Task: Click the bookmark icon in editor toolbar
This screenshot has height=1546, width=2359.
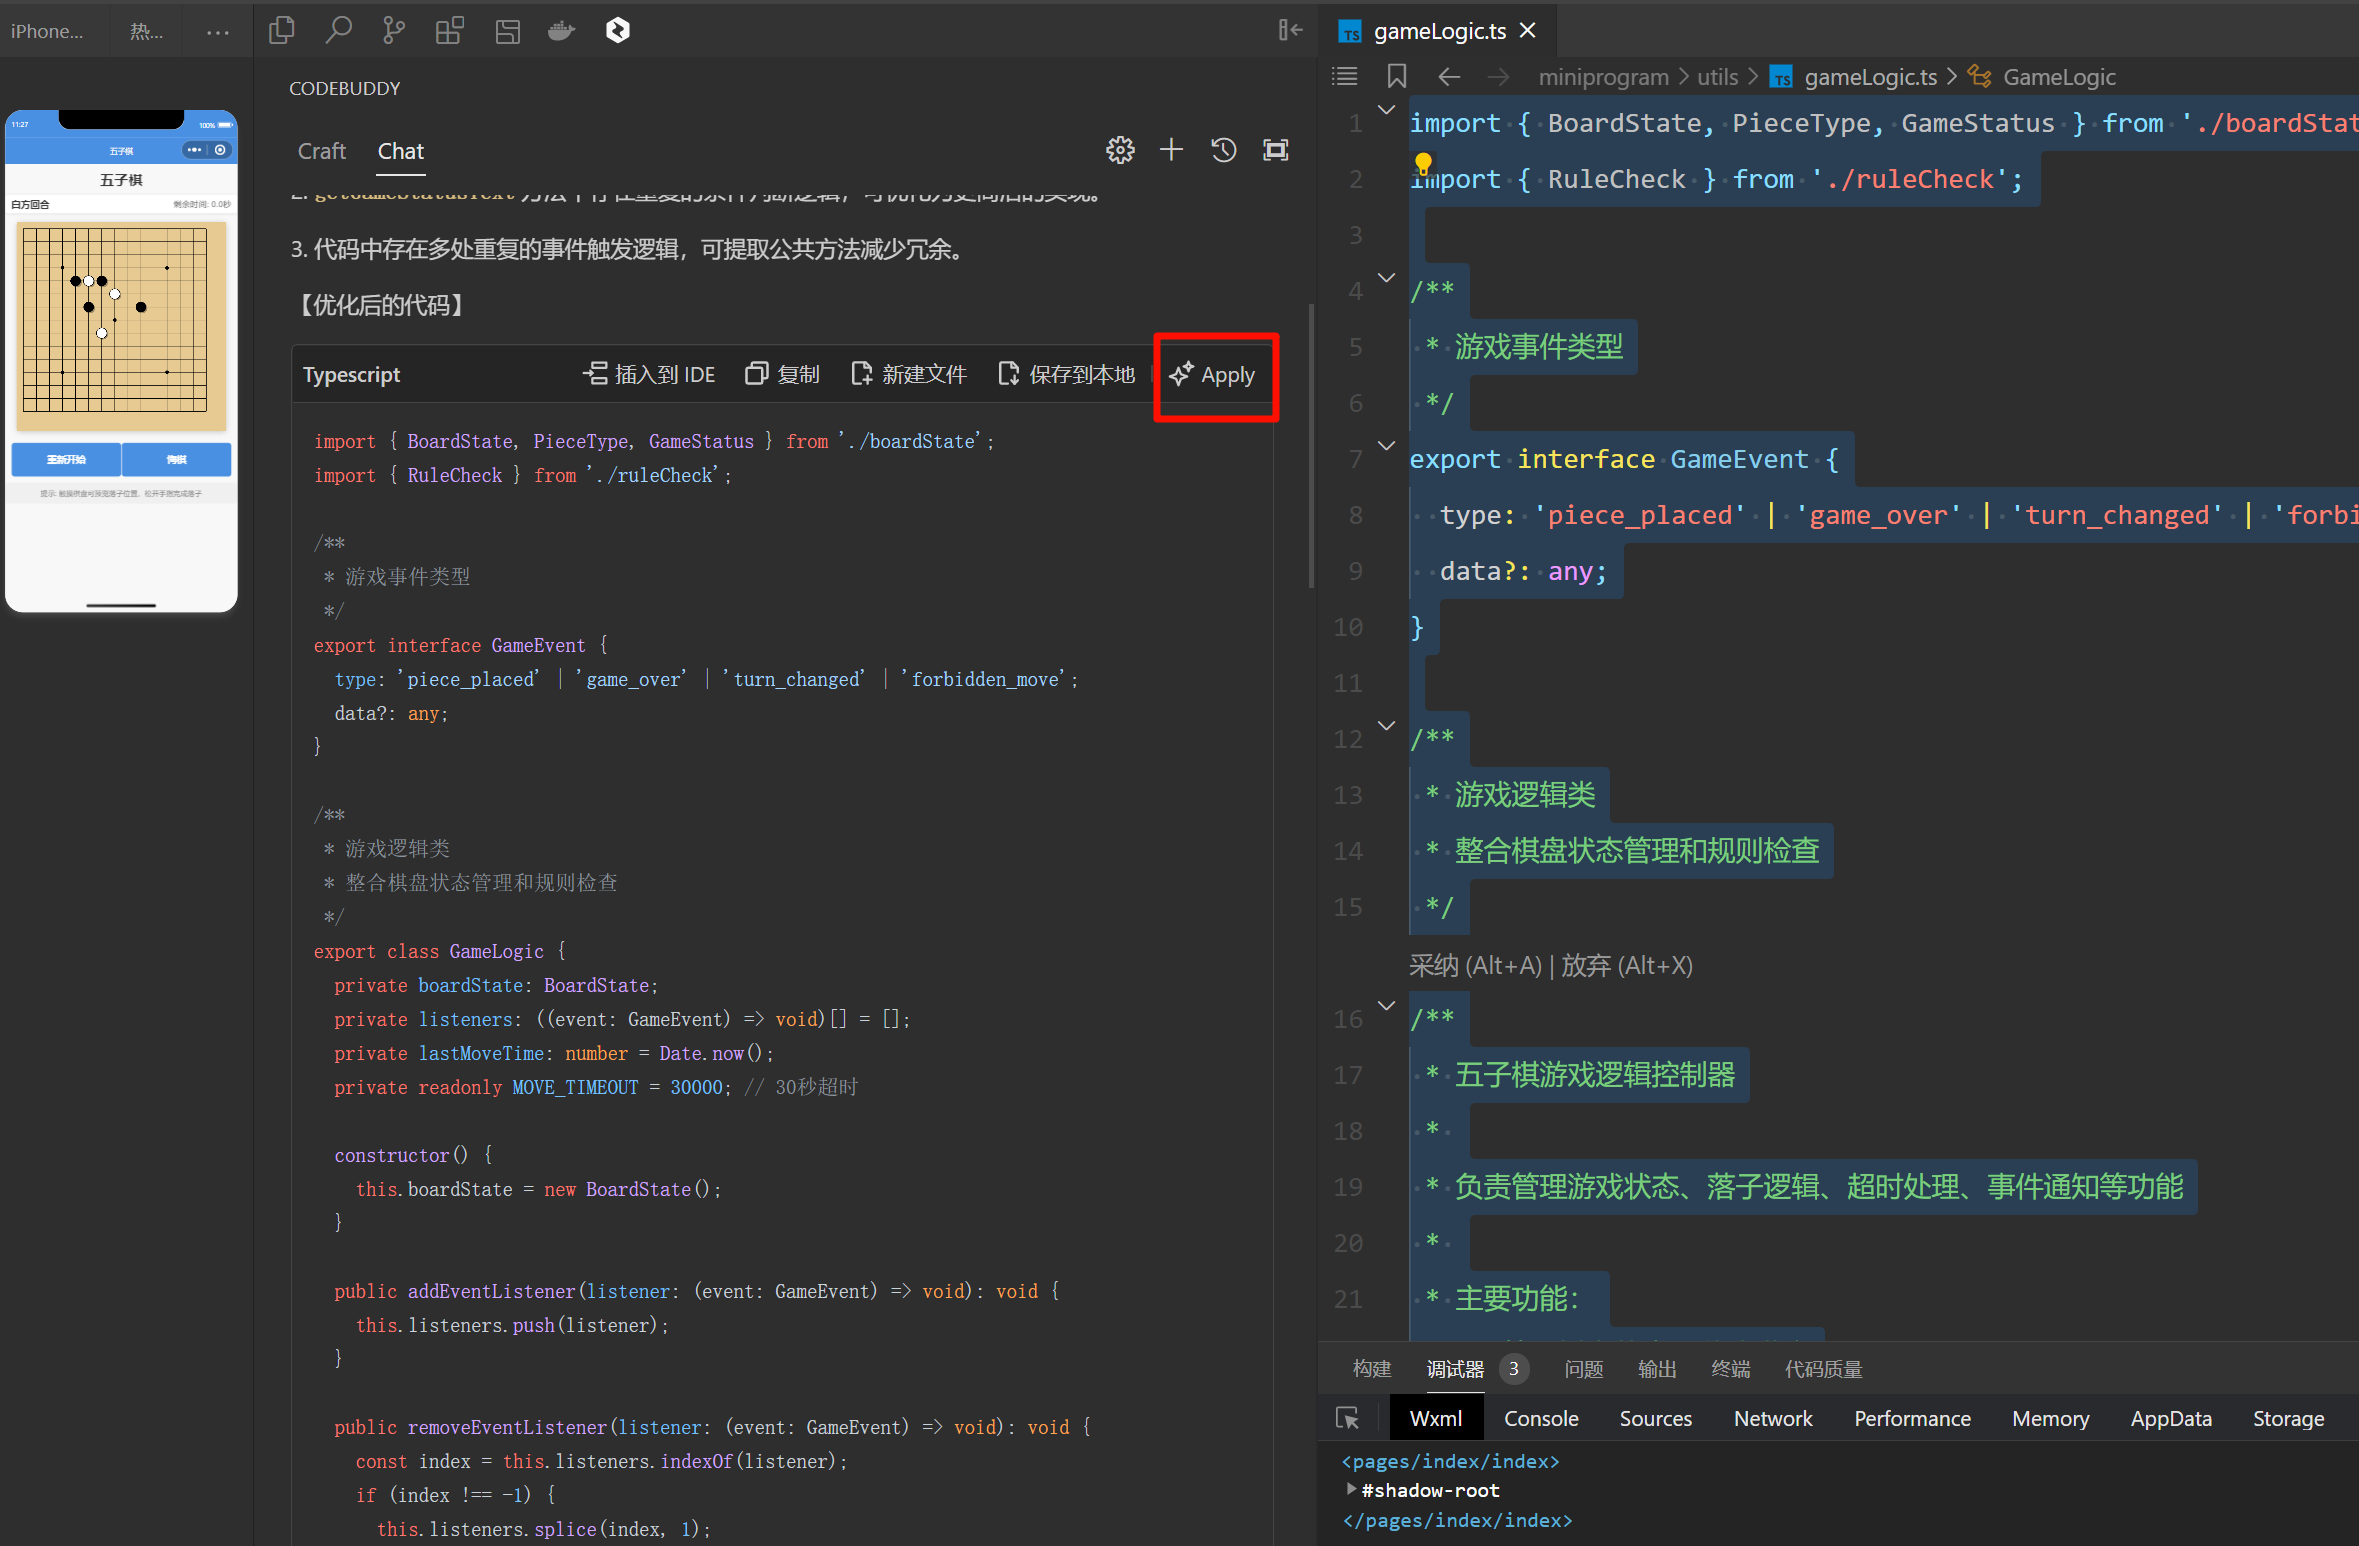Action: click(1397, 77)
